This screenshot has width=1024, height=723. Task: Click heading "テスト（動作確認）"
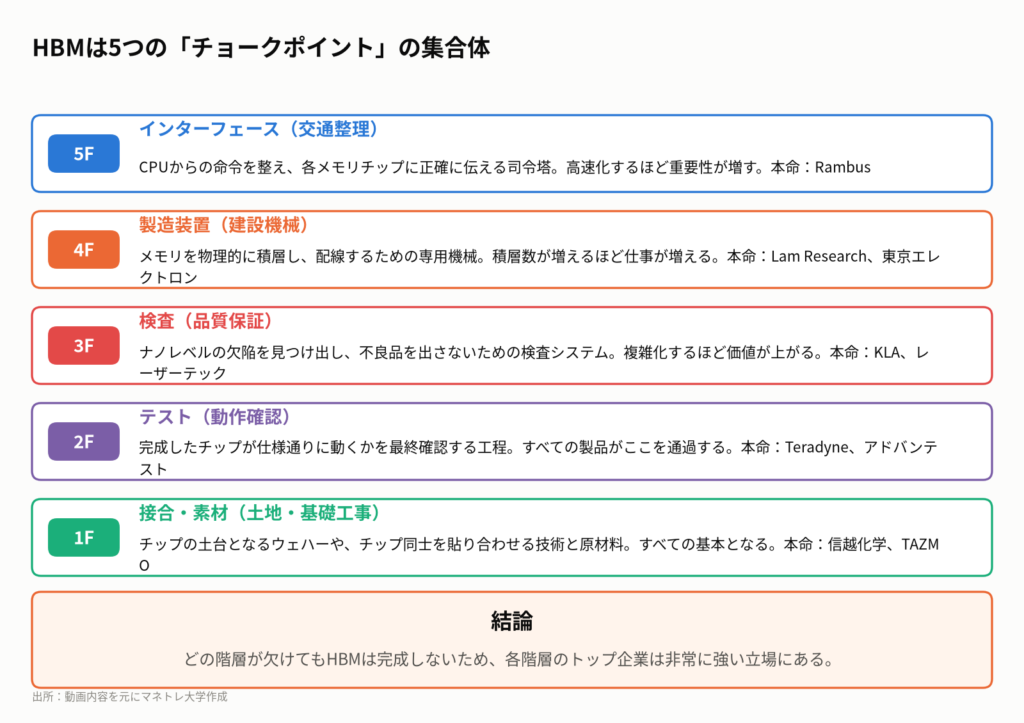point(214,417)
